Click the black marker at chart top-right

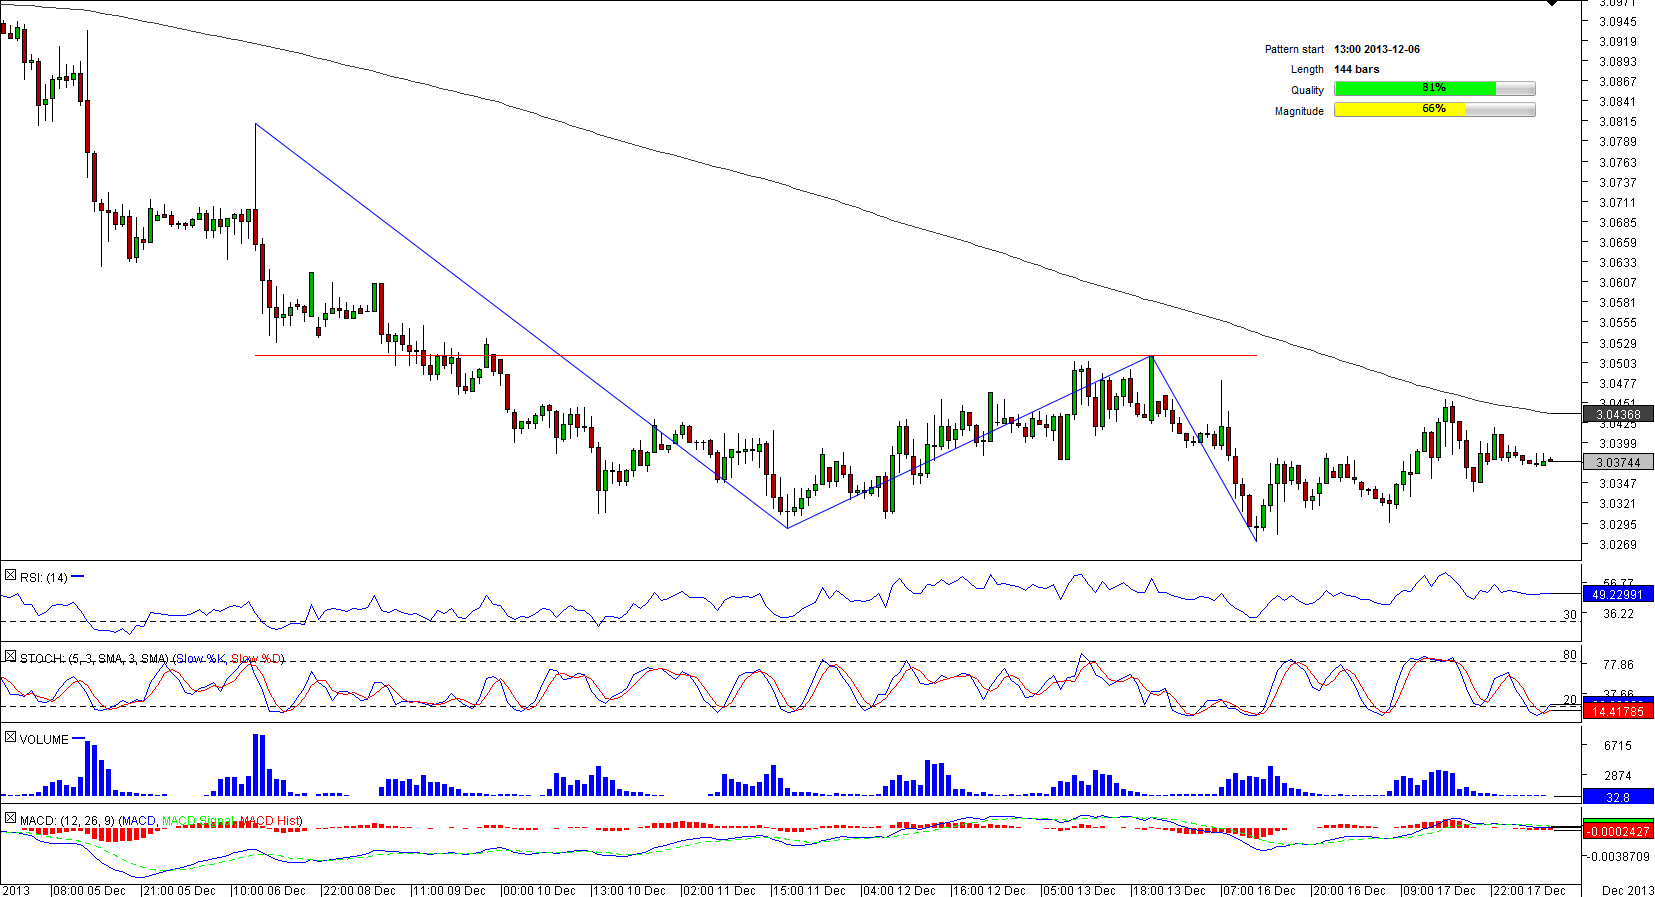pyautogui.click(x=1552, y=4)
